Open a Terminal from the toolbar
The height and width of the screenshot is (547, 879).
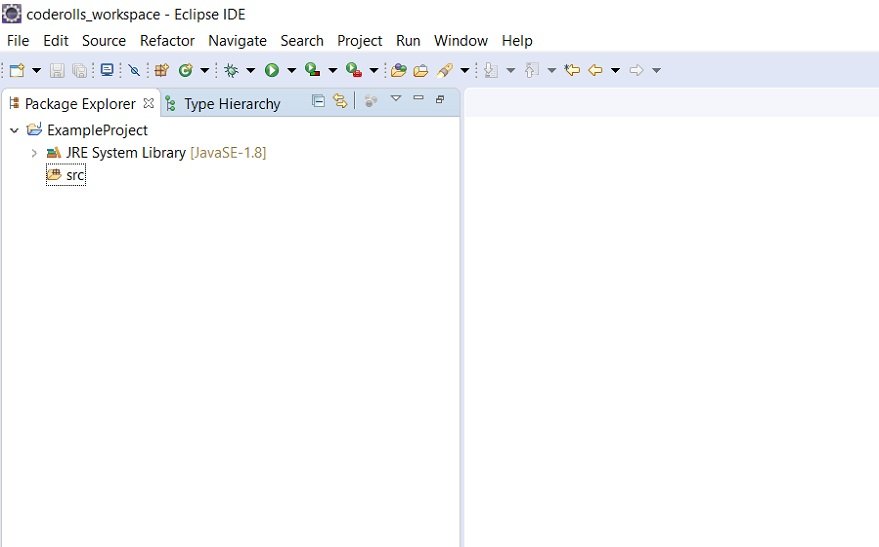(x=107, y=70)
